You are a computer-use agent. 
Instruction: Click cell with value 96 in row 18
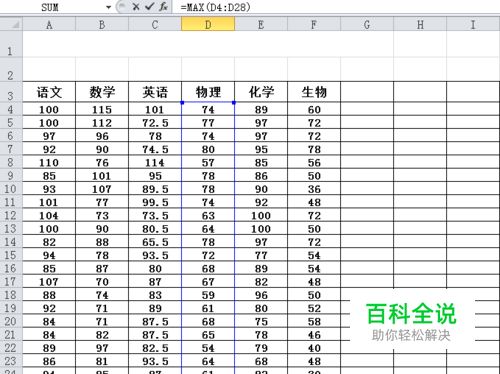[x=261, y=295]
